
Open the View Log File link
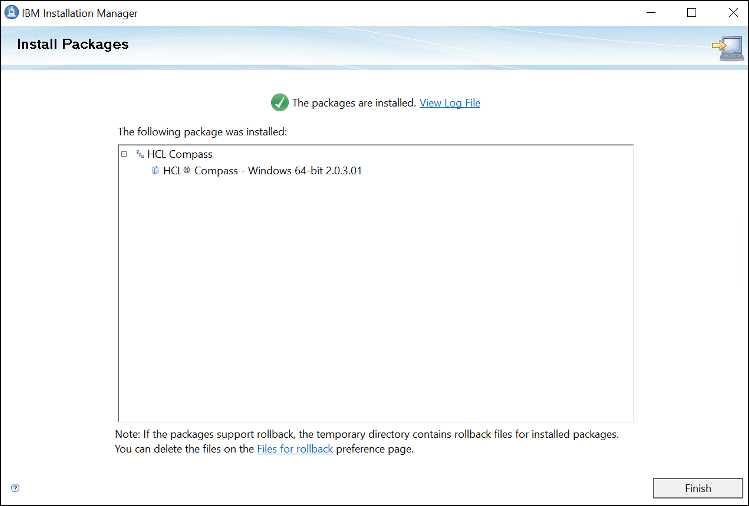(x=449, y=103)
